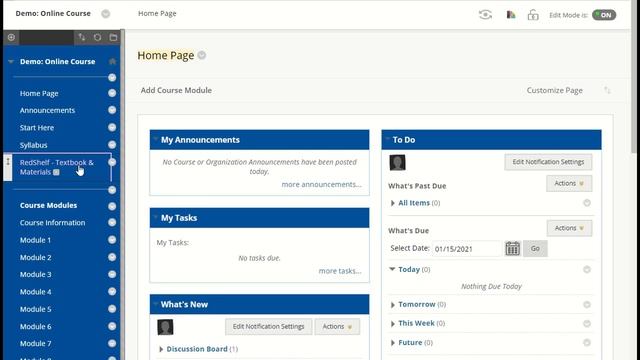Viewport: 640px width, 360px height.
Task: Click the course availability lock icon
Action: click(533, 15)
